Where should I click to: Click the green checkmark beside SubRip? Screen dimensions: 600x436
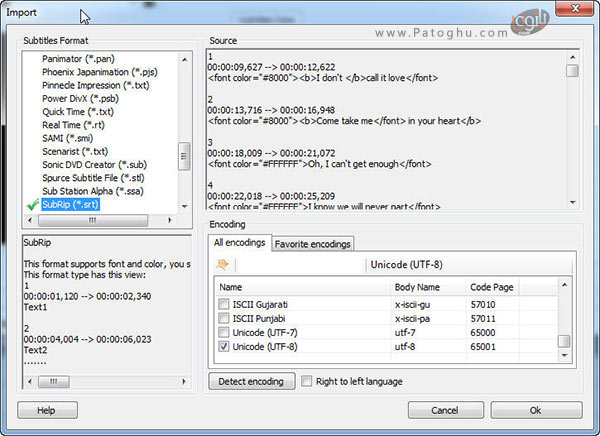coord(33,205)
